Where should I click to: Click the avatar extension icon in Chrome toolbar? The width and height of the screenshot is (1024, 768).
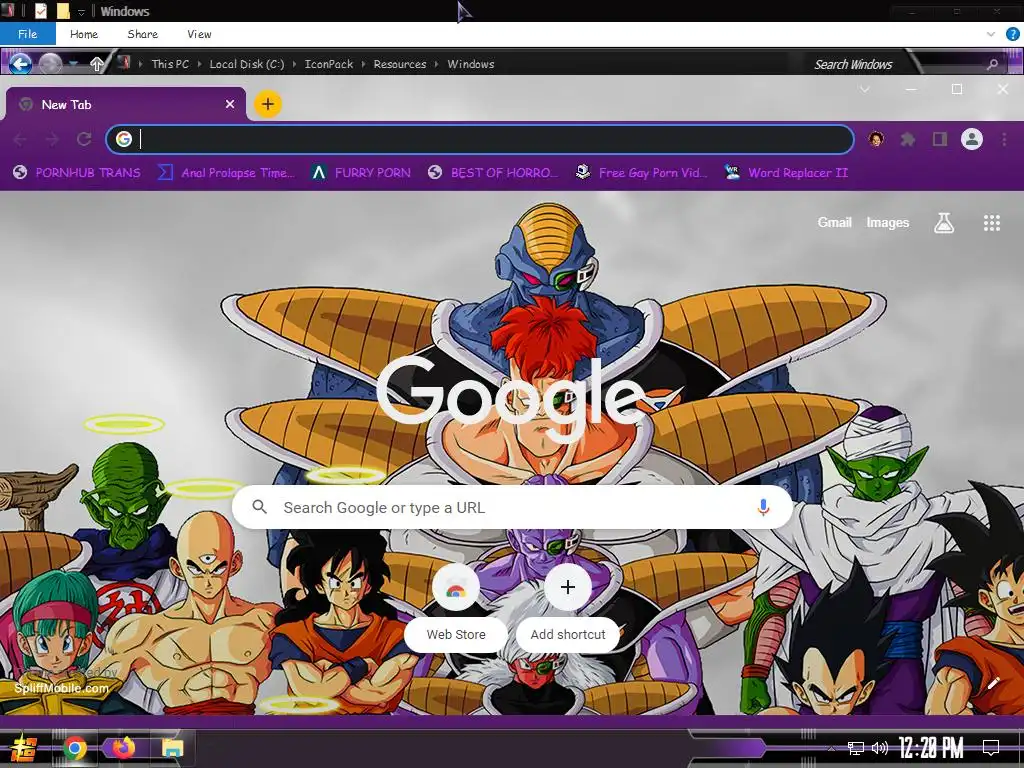point(876,139)
